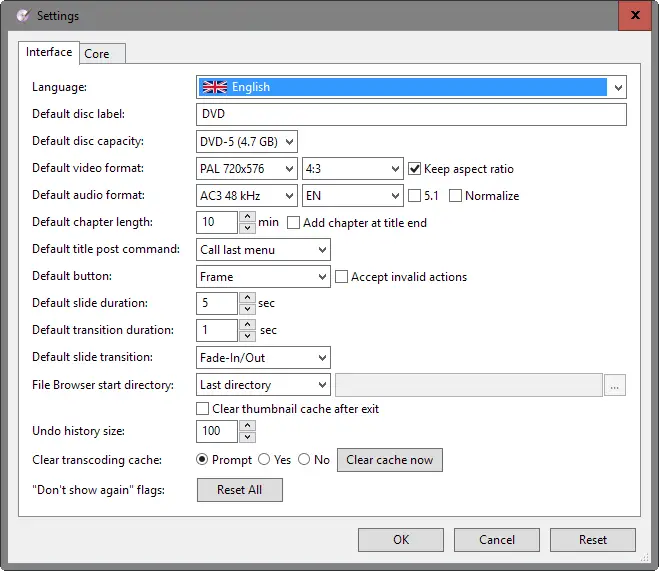The width and height of the screenshot is (659, 571).
Task: Open the EN audio language dropdown
Action: pos(353,195)
